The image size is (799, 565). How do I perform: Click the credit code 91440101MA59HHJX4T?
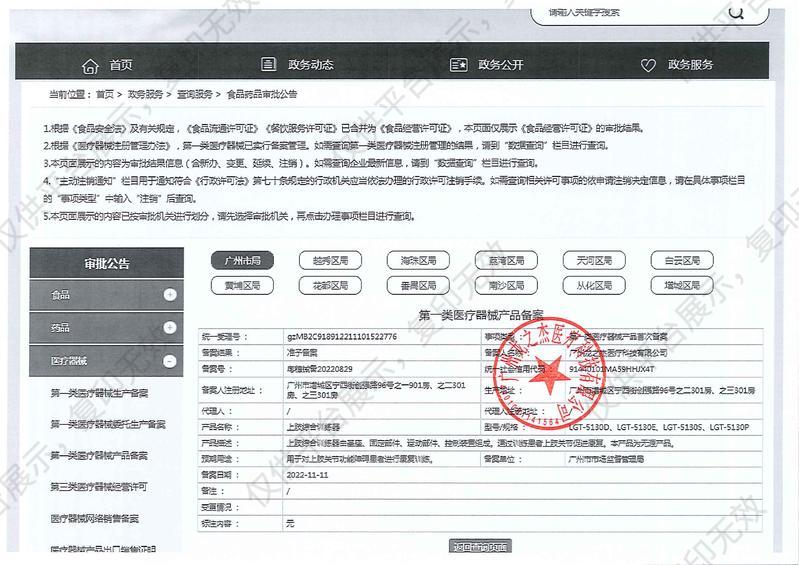[612, 369]
